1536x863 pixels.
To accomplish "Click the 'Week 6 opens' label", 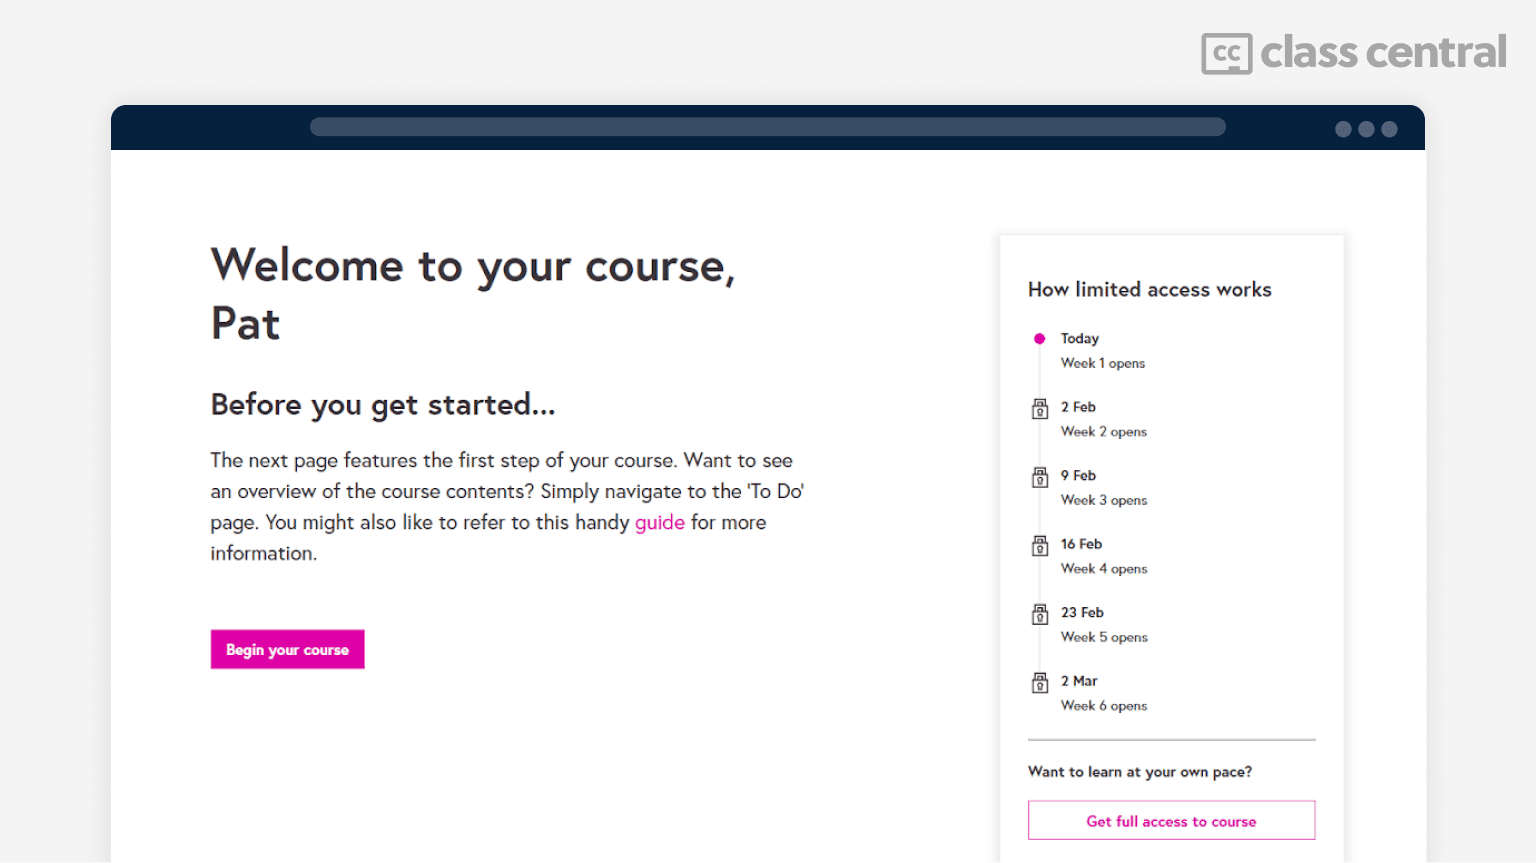I will [x=1103, y=706].
